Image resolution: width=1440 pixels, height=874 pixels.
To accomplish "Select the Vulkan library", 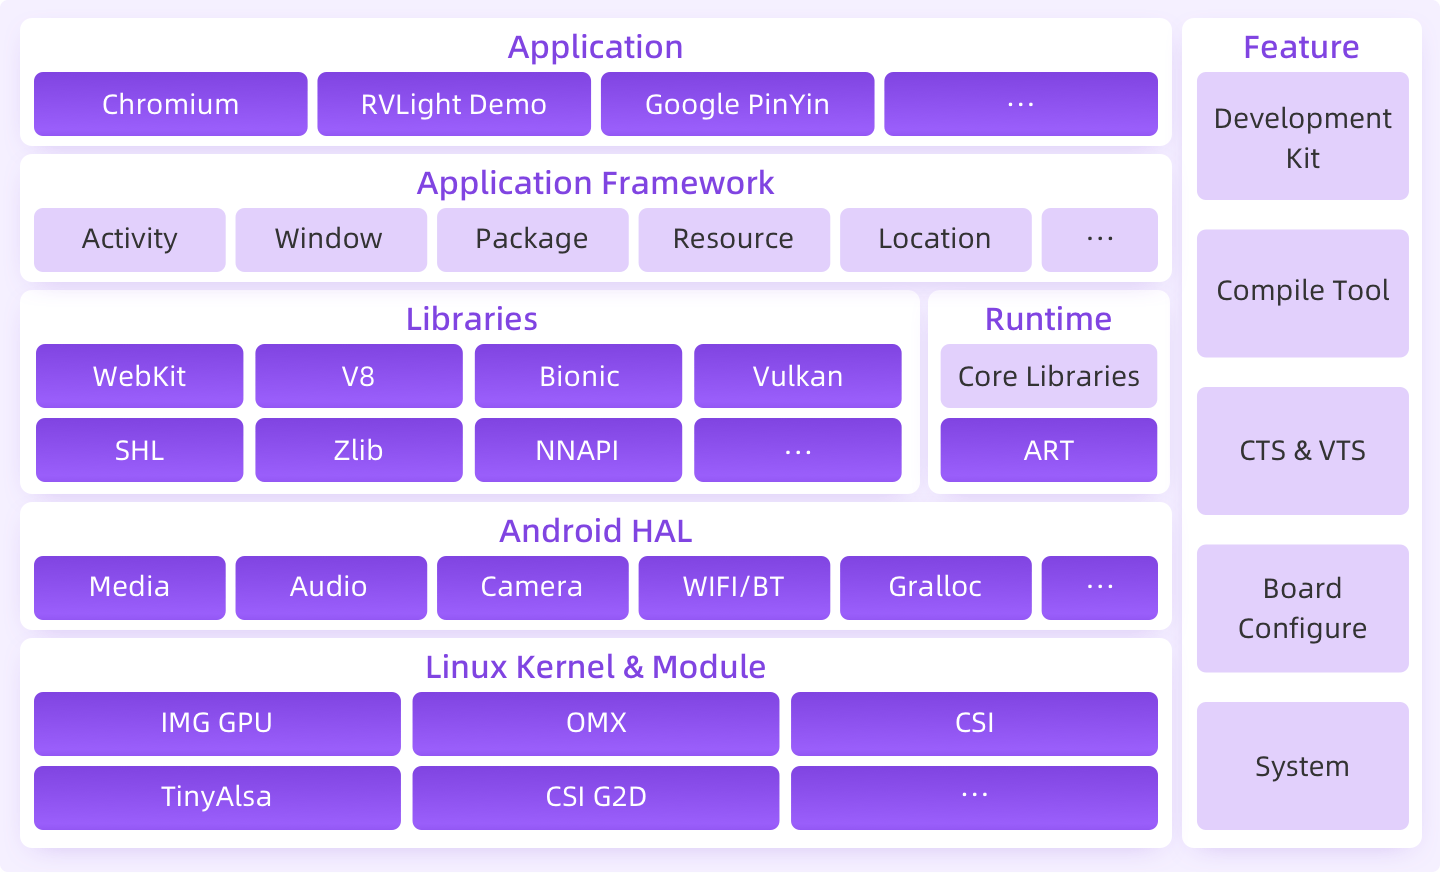I will pyautogui.click(x=797, y=376).
